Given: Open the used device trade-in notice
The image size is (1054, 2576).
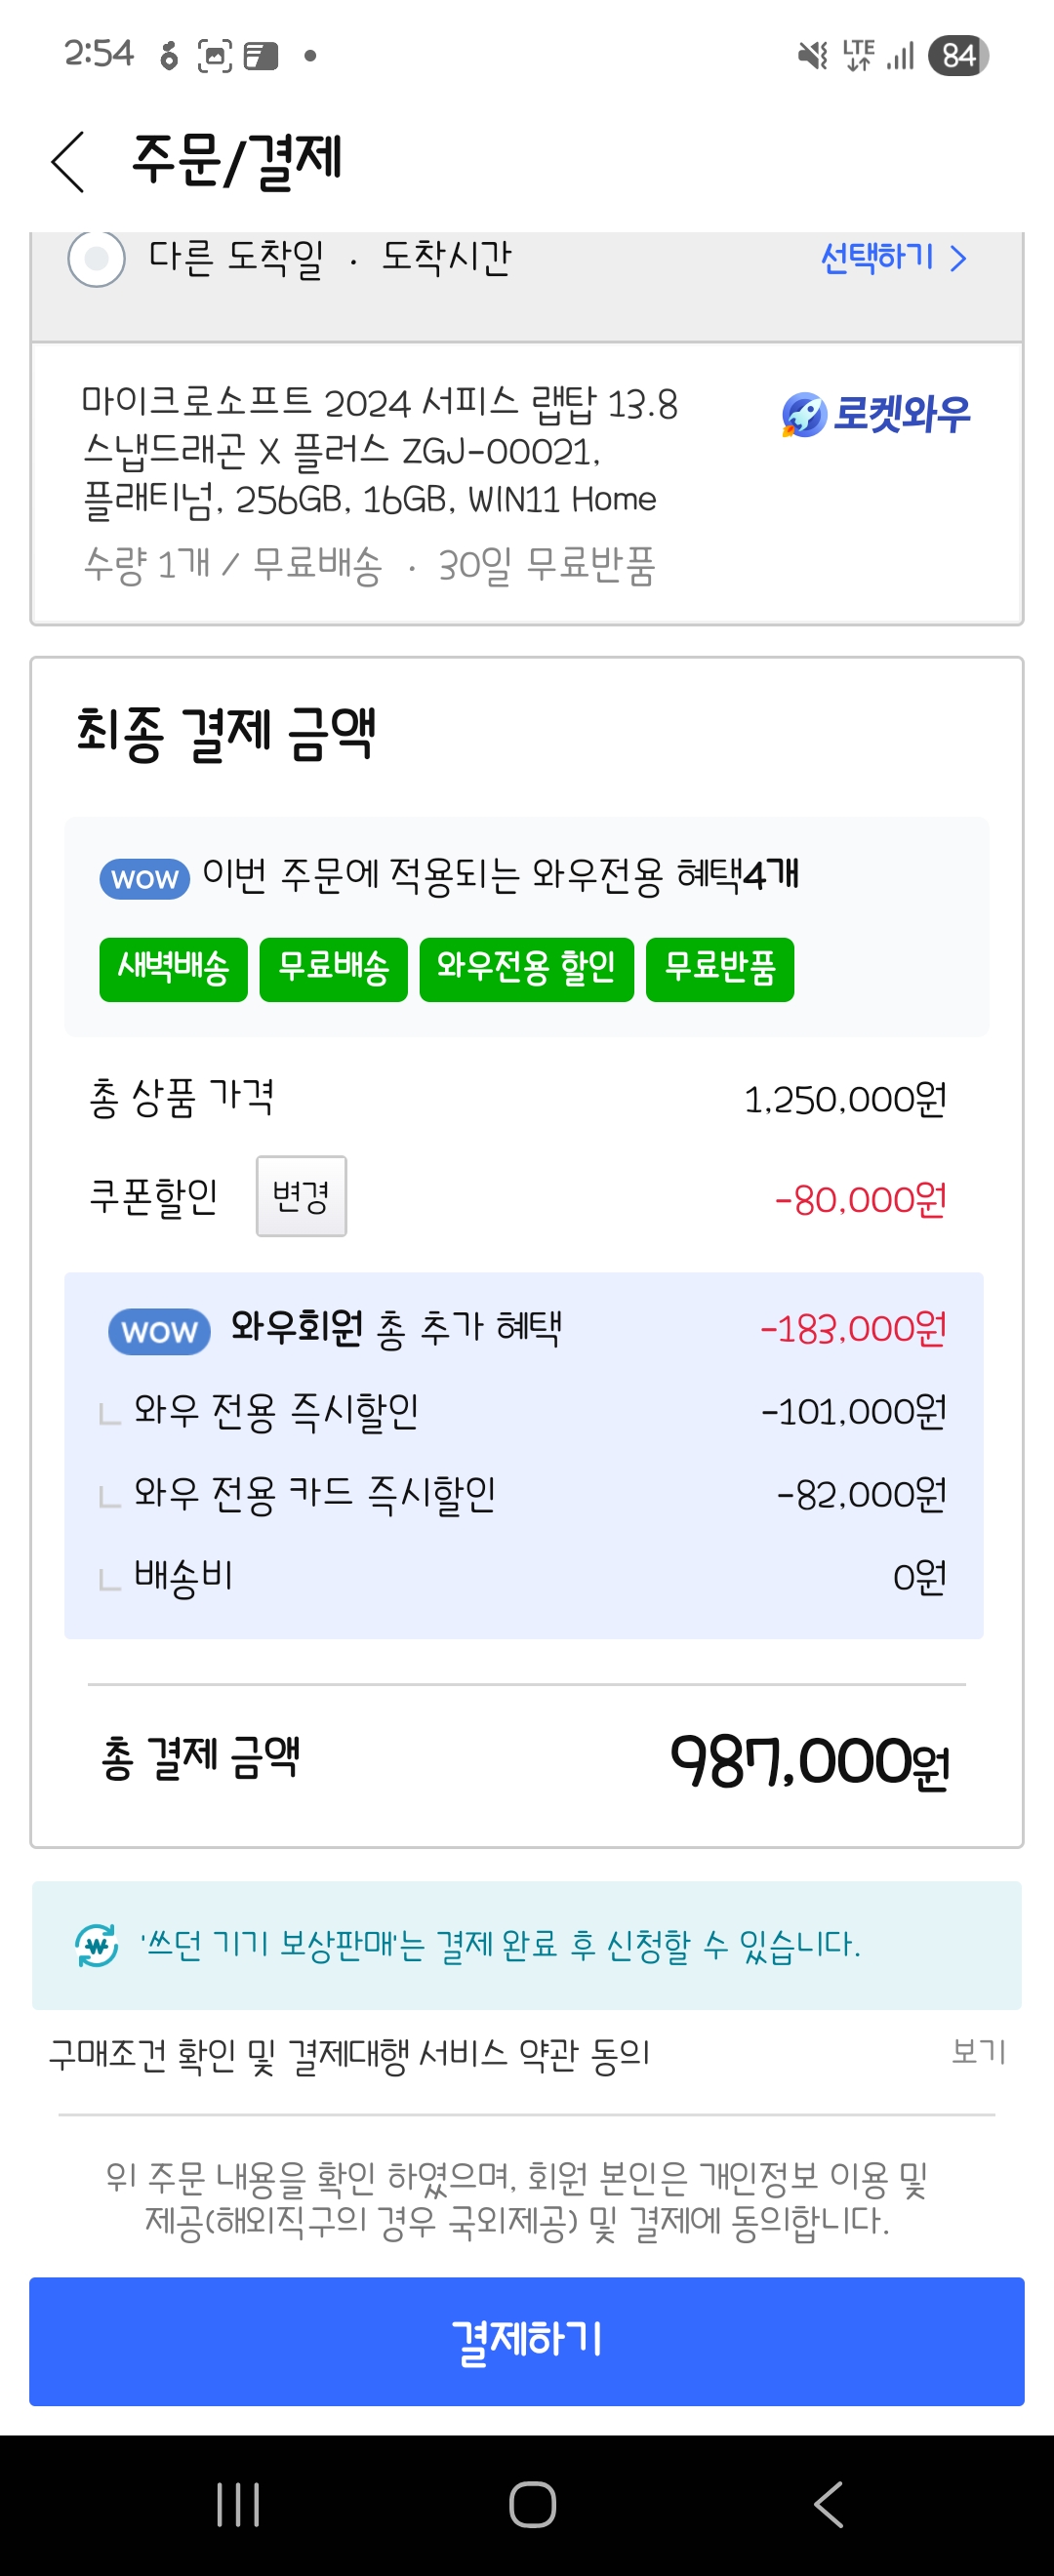Looking at the screenshot, I should pyautogui.click(x=500, y=1945).
